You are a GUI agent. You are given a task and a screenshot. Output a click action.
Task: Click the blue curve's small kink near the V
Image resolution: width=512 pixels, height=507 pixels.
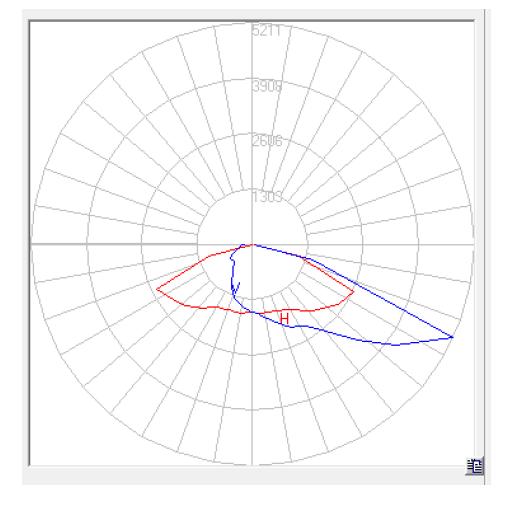[x=233, y=262]
